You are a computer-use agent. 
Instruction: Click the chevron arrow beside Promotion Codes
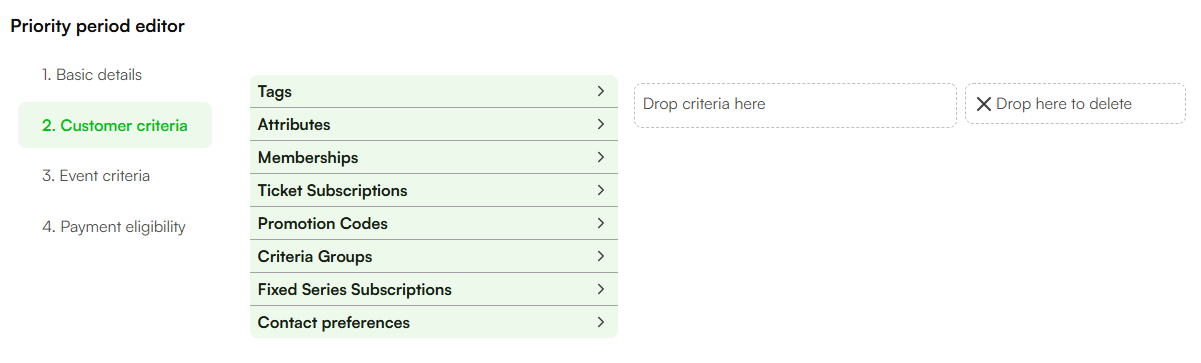tap(601, 223)
